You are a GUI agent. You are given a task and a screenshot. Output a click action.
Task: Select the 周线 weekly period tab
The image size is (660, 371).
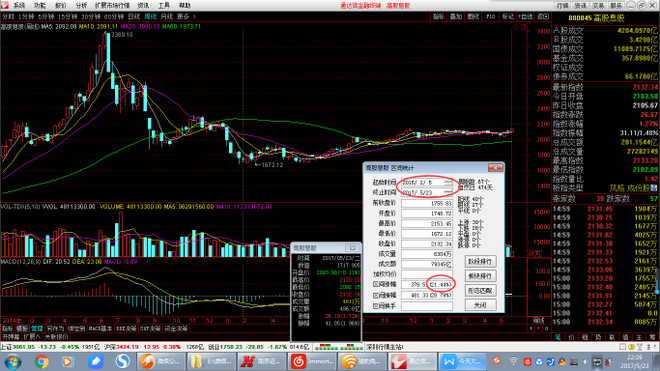click(x=150, y=16)
